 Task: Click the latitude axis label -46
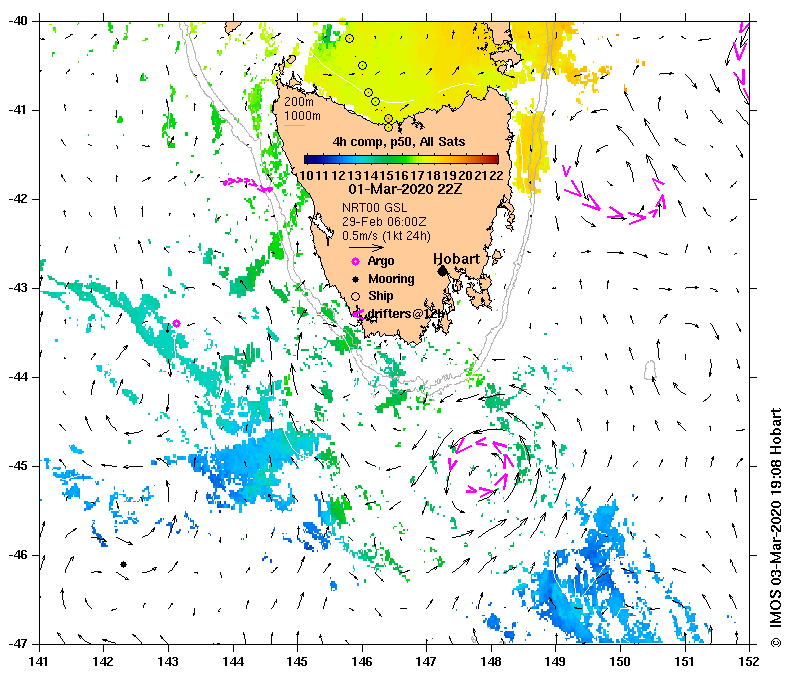coord(18,555)
